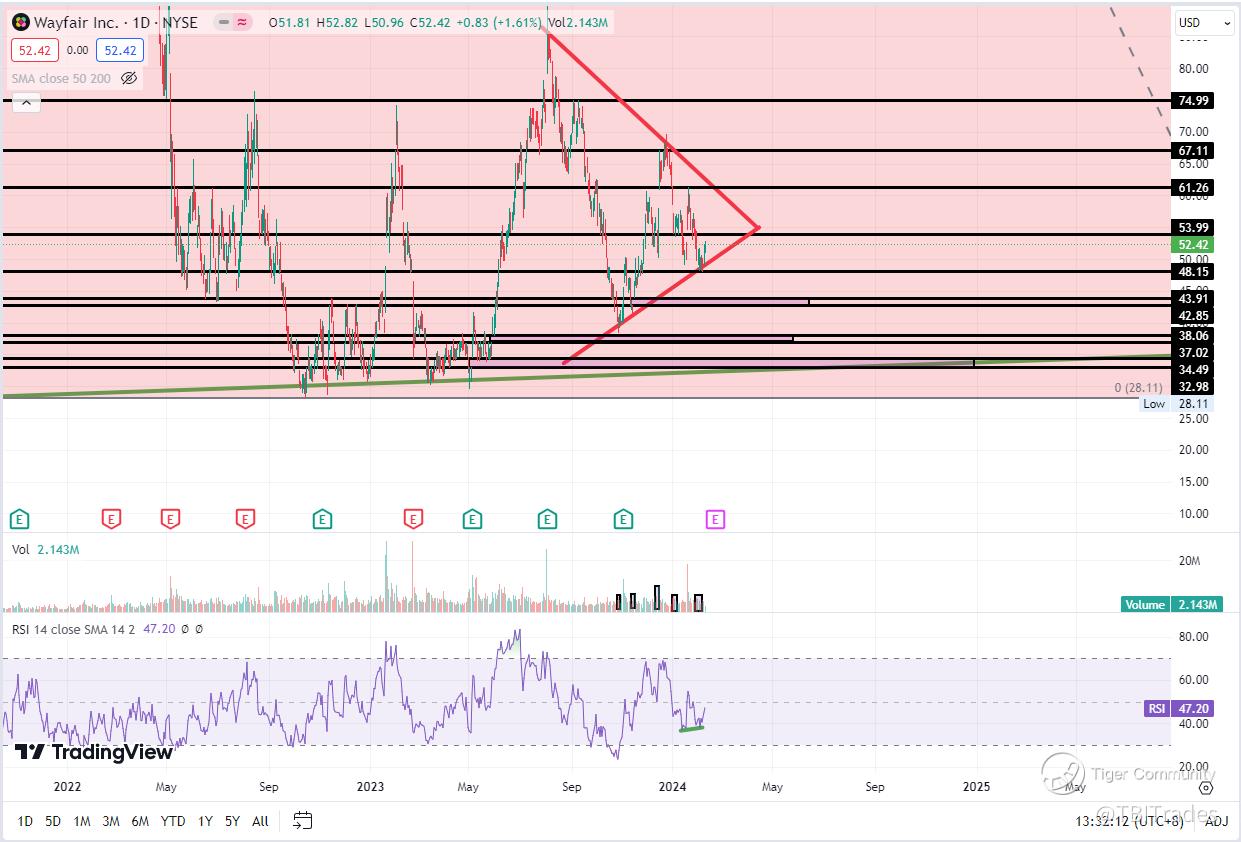Click the Wayfair Inc. symbol logo
Viewport: 1241px width, 842px height.
pyautogui.click(x=21, y=22)
